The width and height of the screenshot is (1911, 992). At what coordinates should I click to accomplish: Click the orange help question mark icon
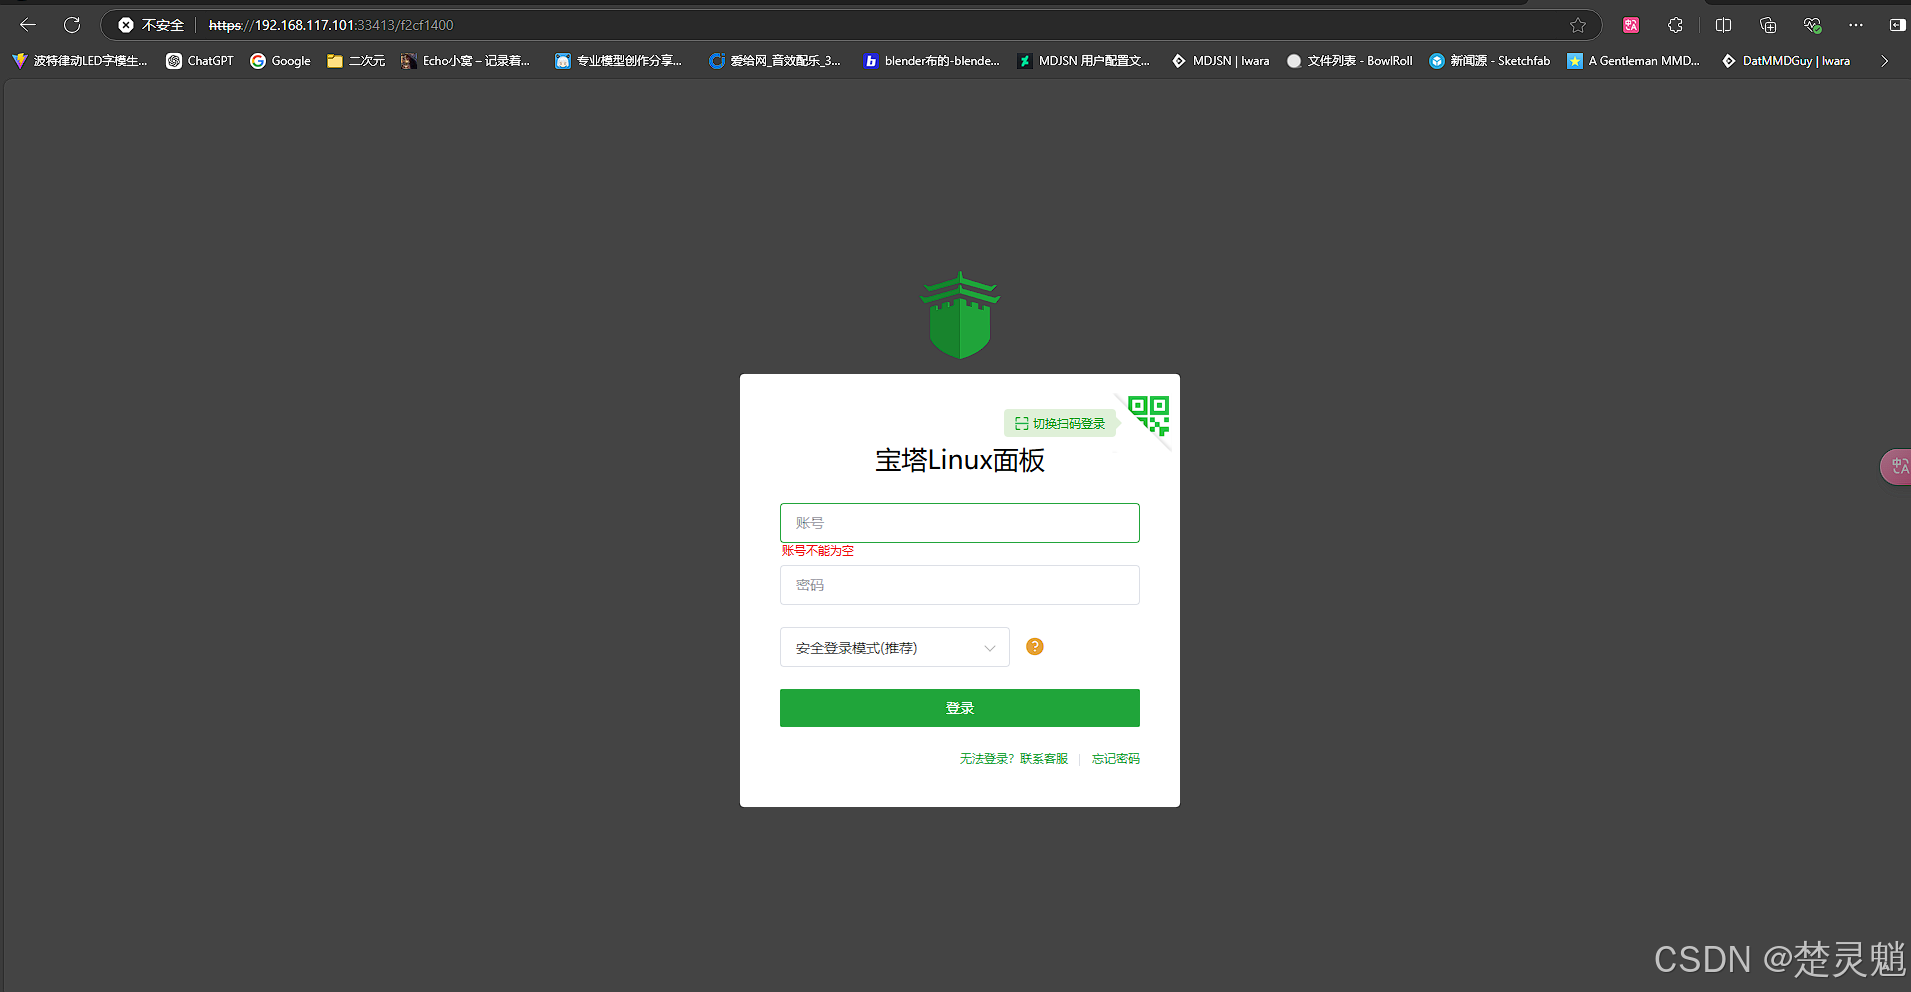[x=1035, y=647]
